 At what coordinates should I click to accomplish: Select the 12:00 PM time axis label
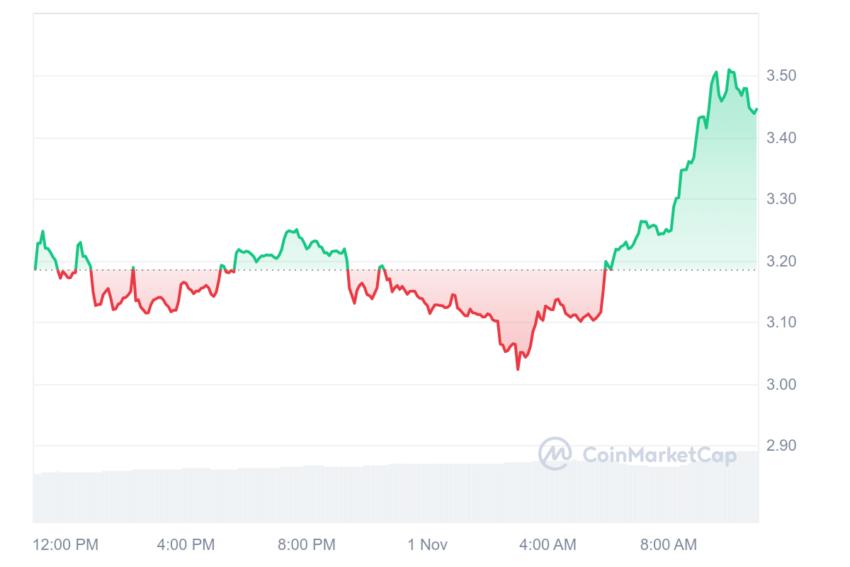click(x=66, y=545)
